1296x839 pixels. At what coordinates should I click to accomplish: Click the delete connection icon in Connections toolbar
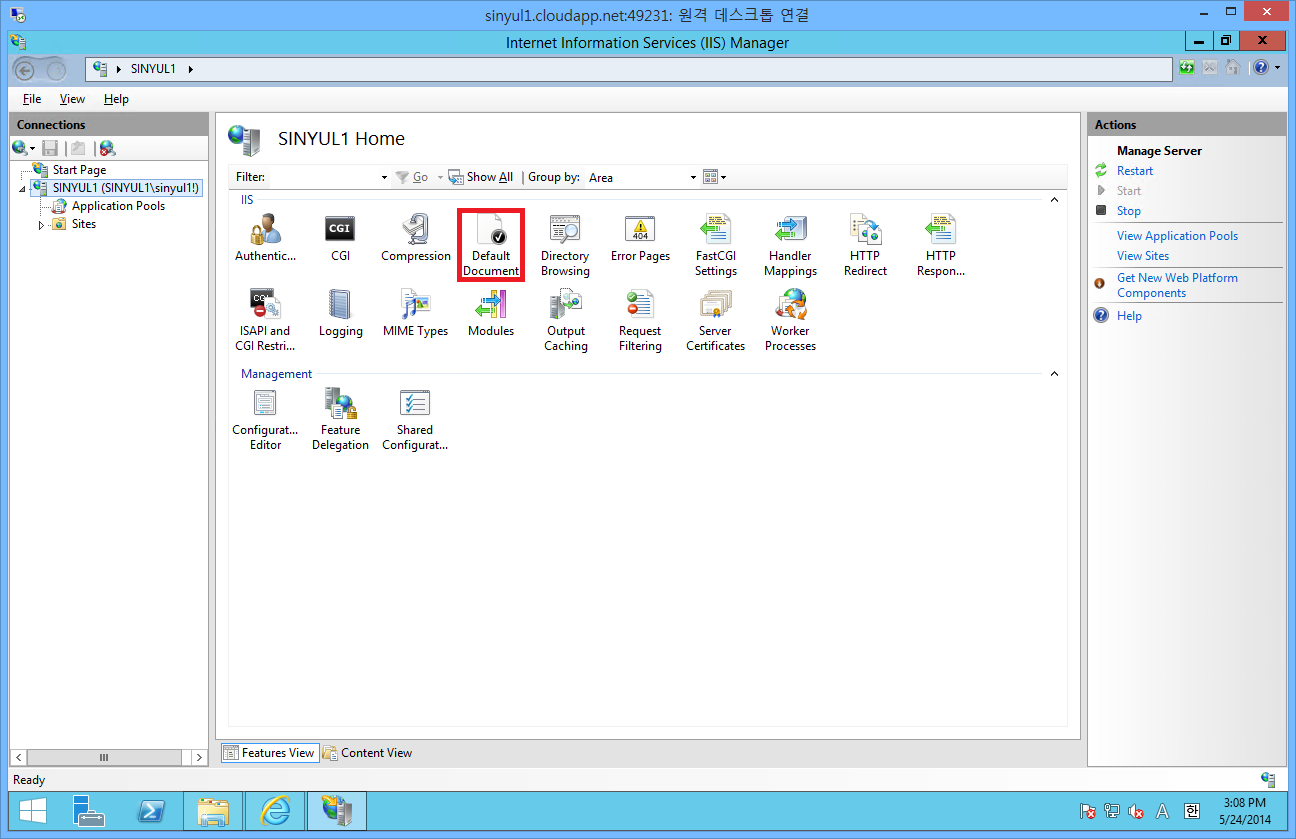point(107,148)
